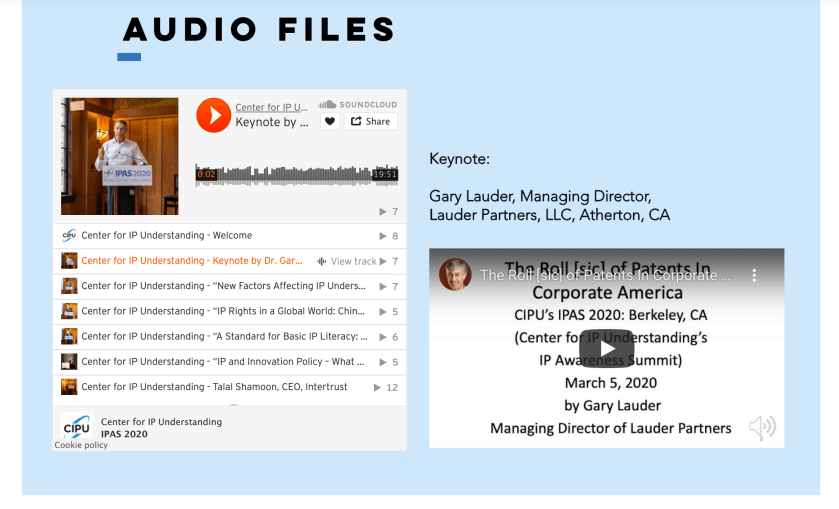Open the SoundCloud logo link
839x509 pixels.
click(x=357, y=105)
